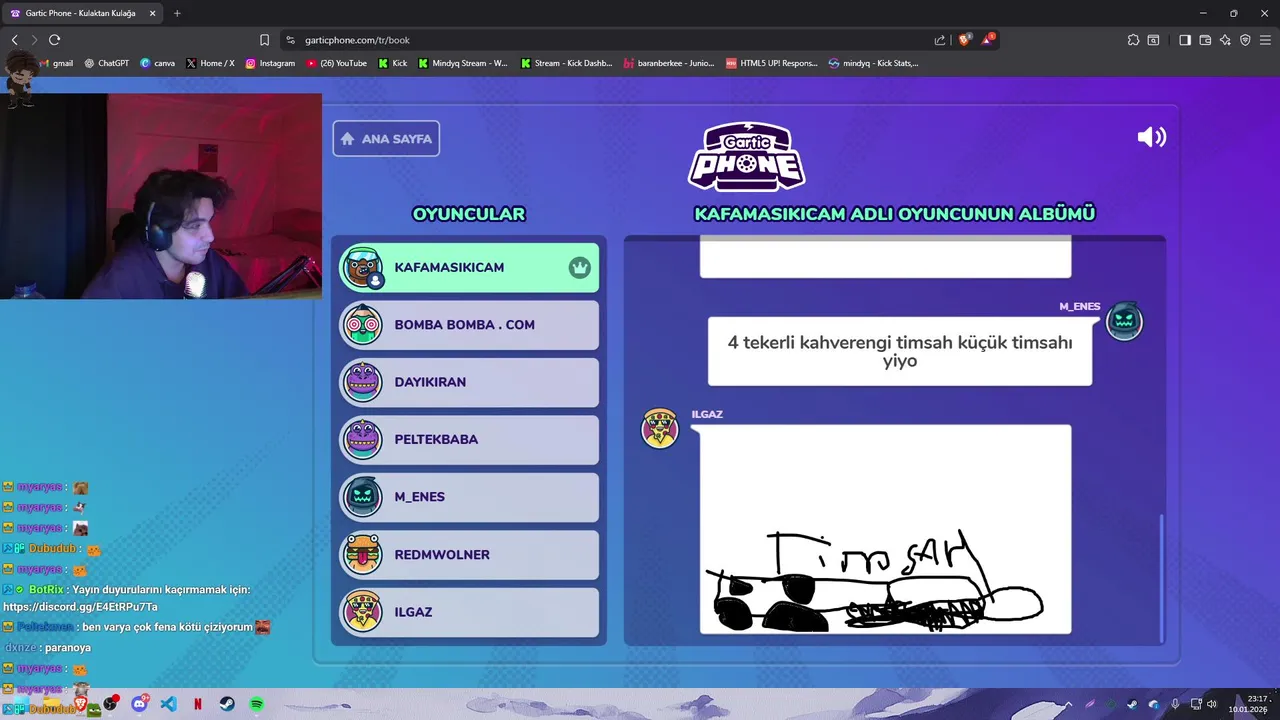Open the Stream - Kick Dashb... bookmark
1280x720 pixels.
click(566, 63)
